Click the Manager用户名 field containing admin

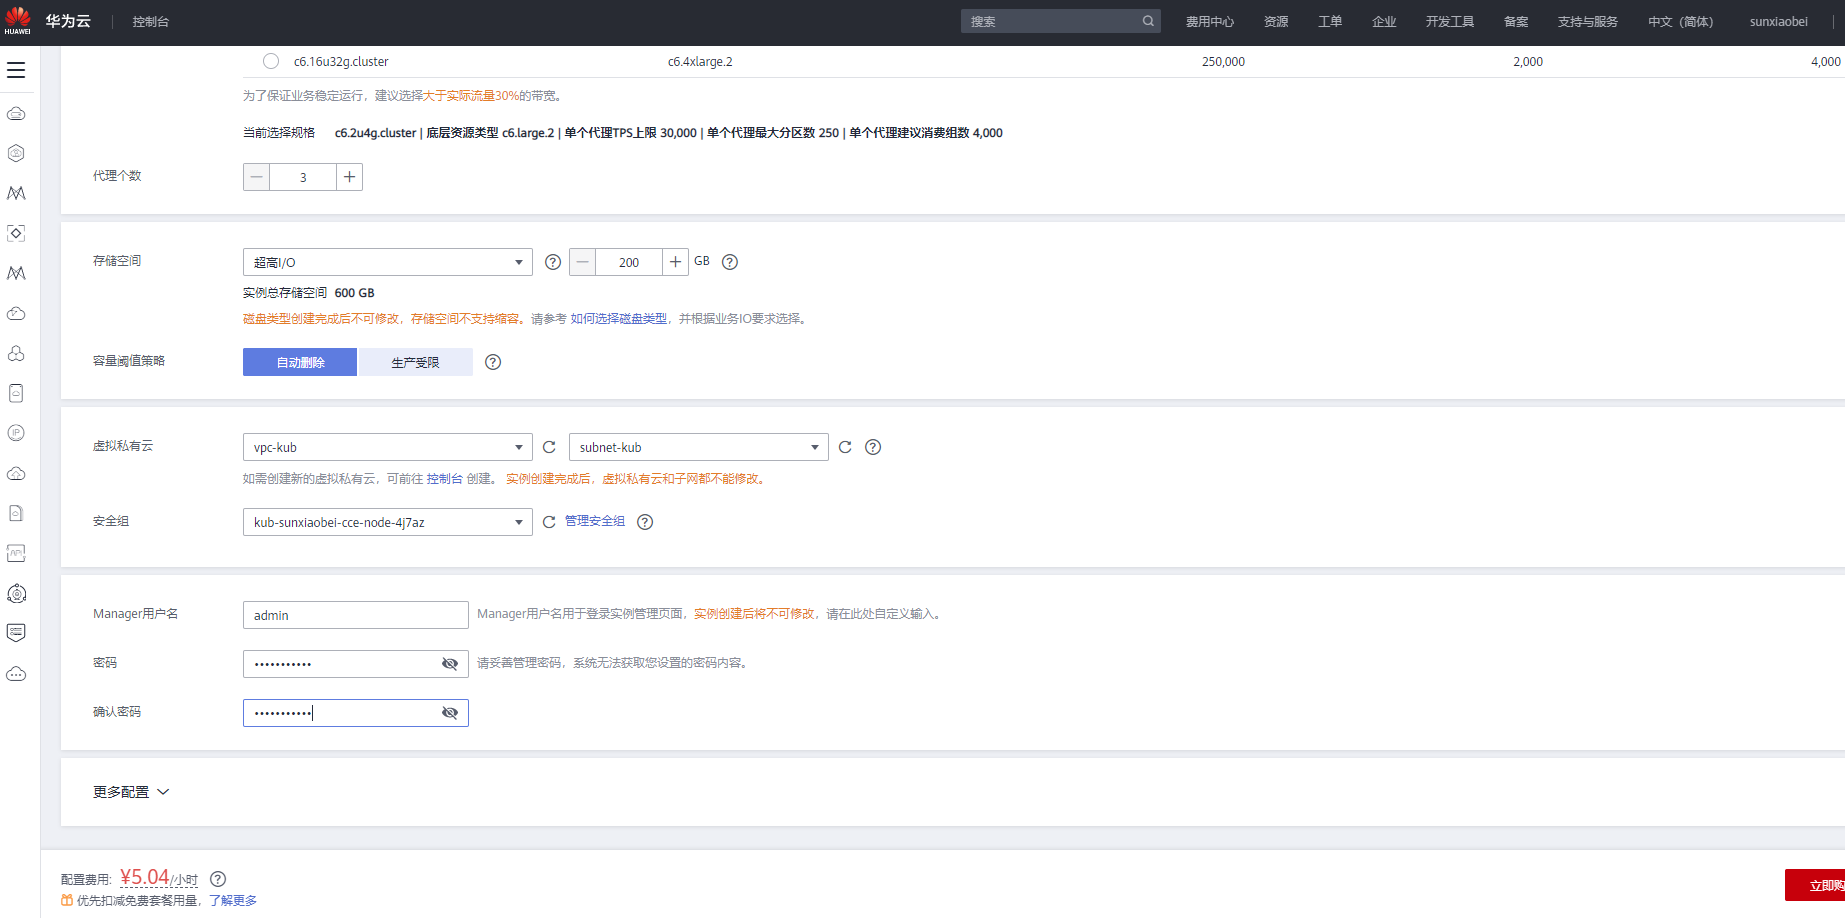tap(356, 615)
